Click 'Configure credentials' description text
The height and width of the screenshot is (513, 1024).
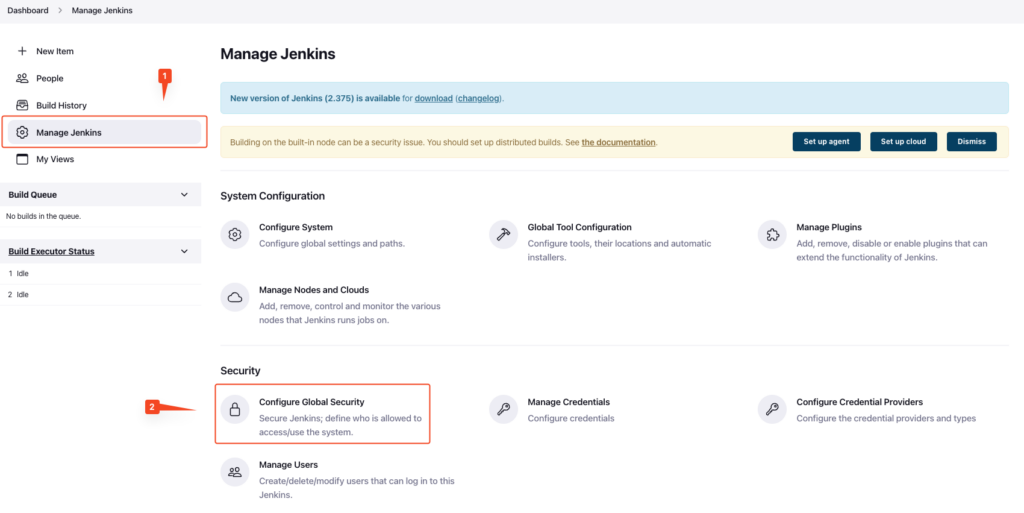click(x=571, y=418)
